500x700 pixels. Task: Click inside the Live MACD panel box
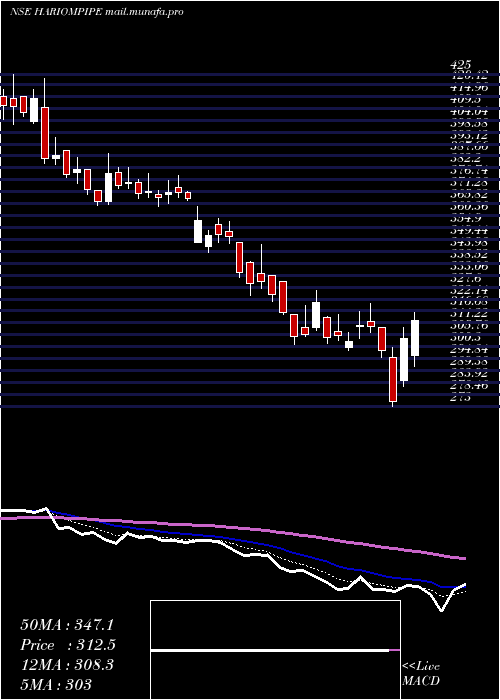(x=275, y=650)
